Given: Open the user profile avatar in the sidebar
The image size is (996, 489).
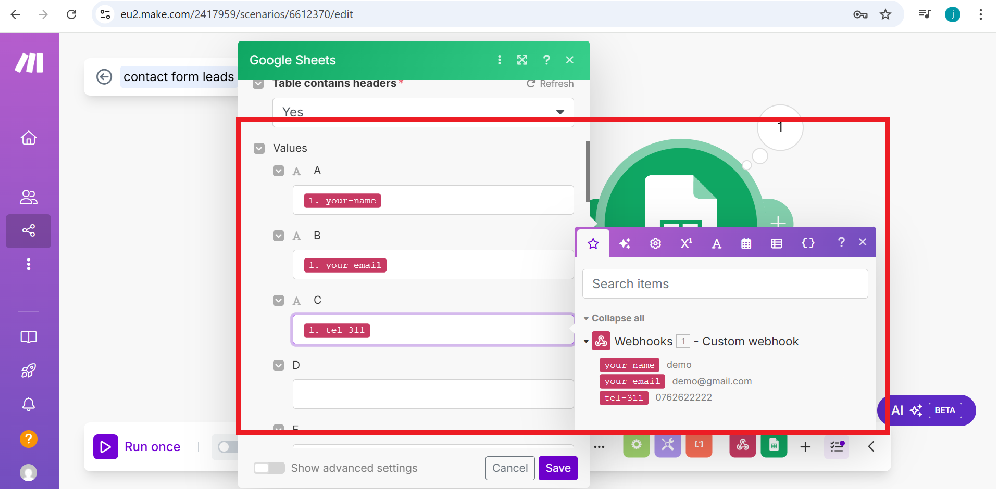Looking at the screenshot, I should pyautogui.click(x=29, y=472).
